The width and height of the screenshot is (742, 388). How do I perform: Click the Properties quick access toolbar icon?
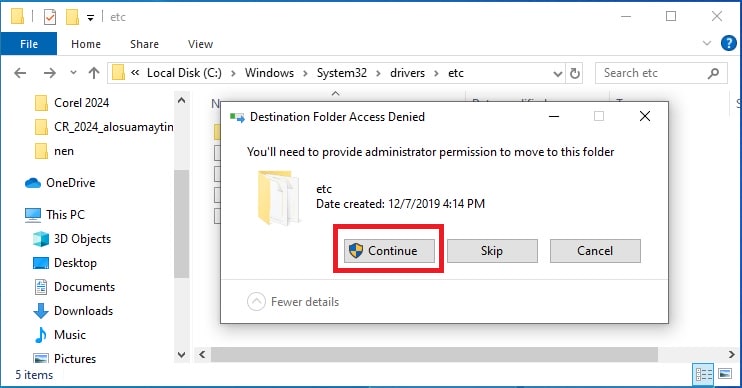[x=50, y=17]
